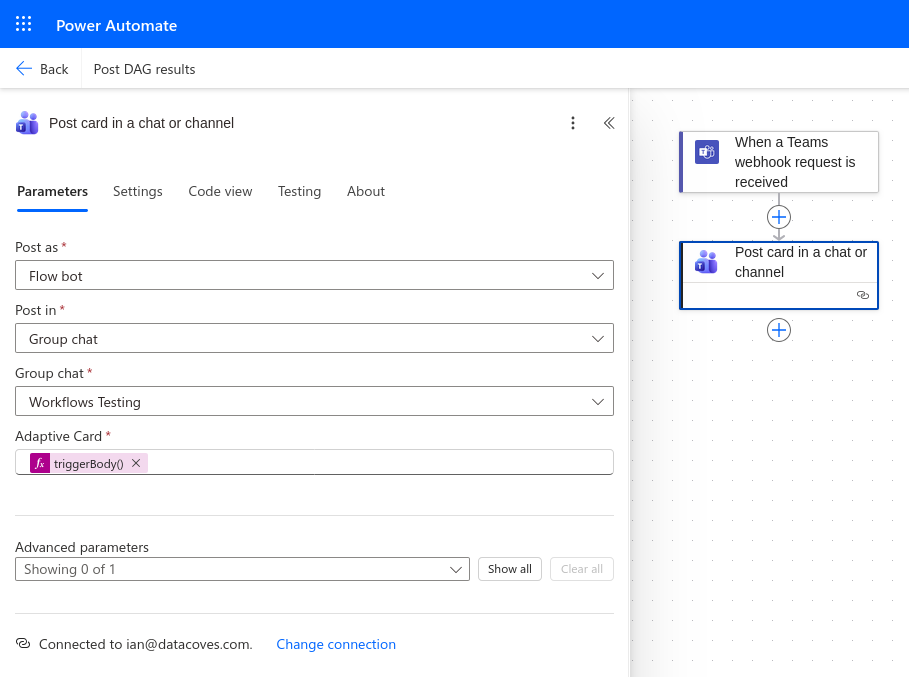Open the Post as dropdown showing Flow bot
The height and width of the screenshot is (677, 909).
pos(314,275)
